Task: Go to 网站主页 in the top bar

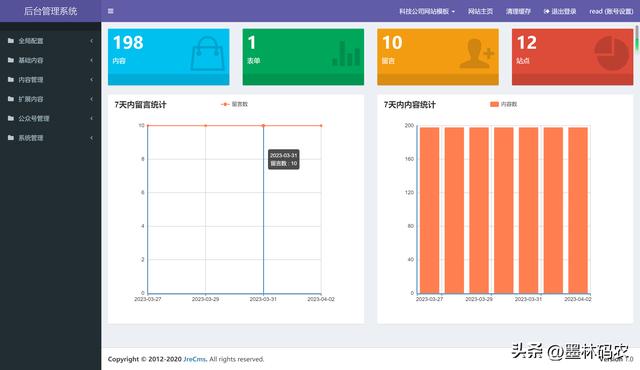Action: pos(480,11)
